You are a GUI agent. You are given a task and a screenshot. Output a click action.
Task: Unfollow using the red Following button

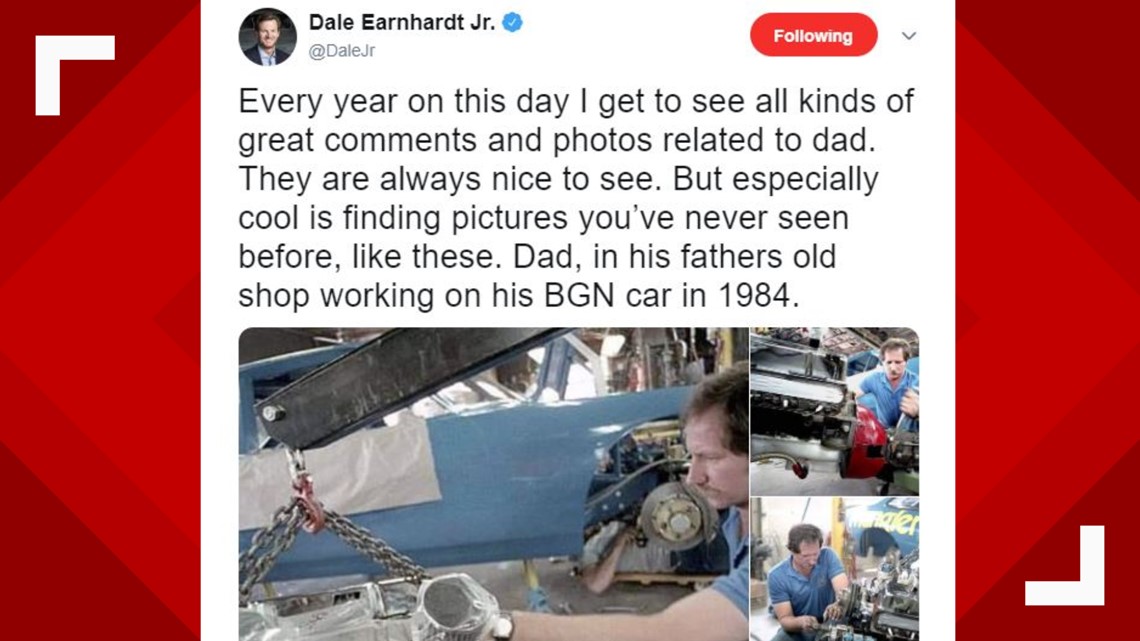814,35
